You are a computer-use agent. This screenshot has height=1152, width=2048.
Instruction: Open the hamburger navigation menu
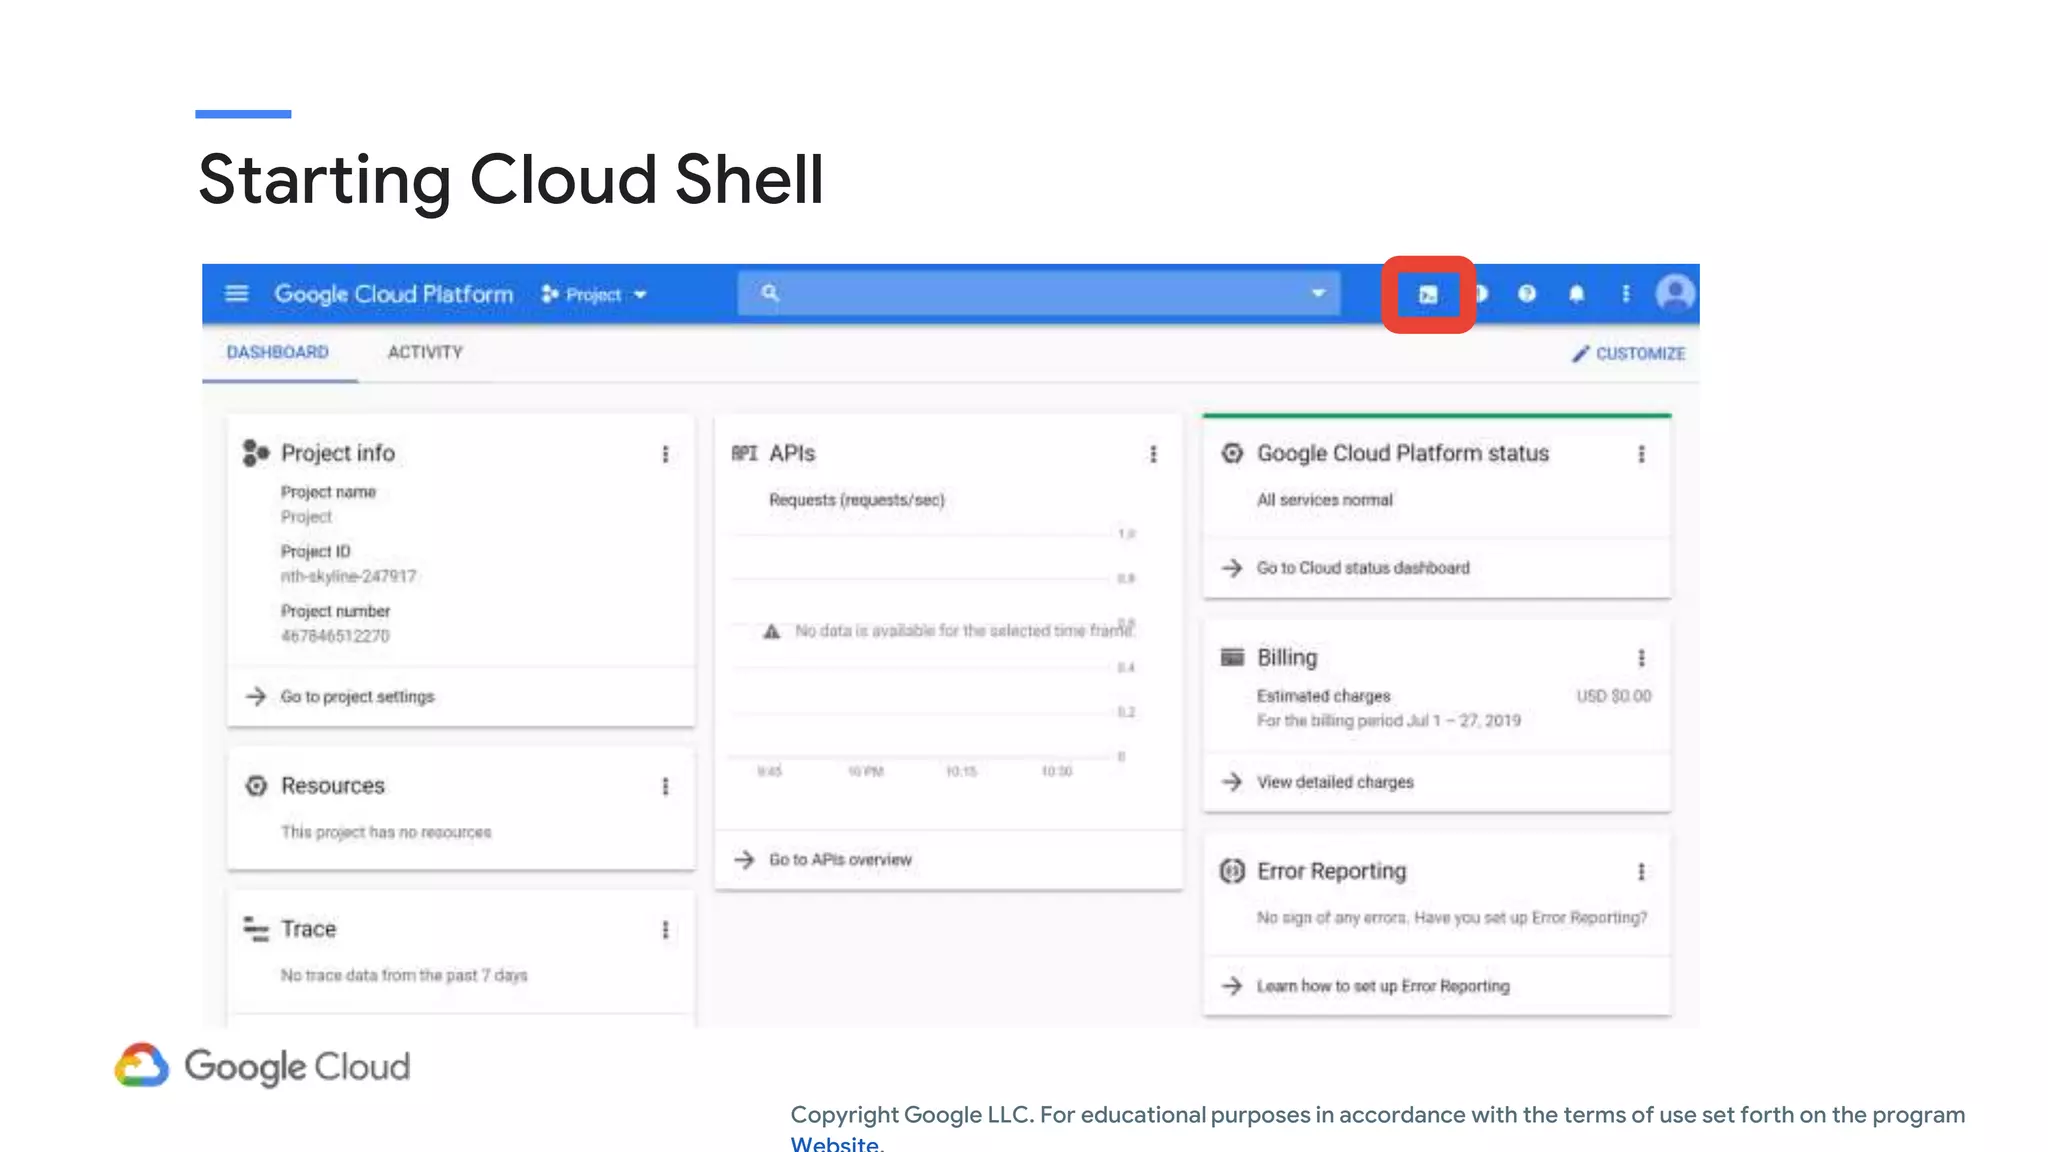236,294
